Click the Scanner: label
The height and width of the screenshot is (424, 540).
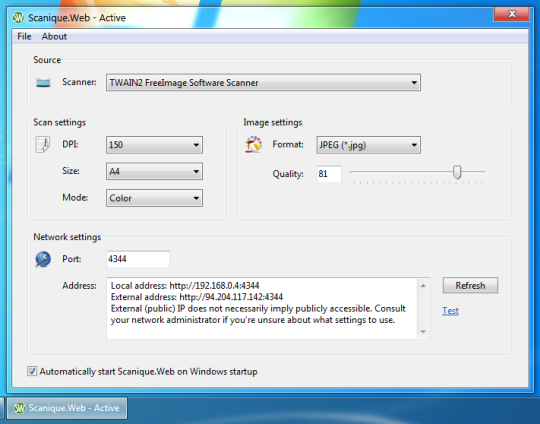tap(79, 82)
